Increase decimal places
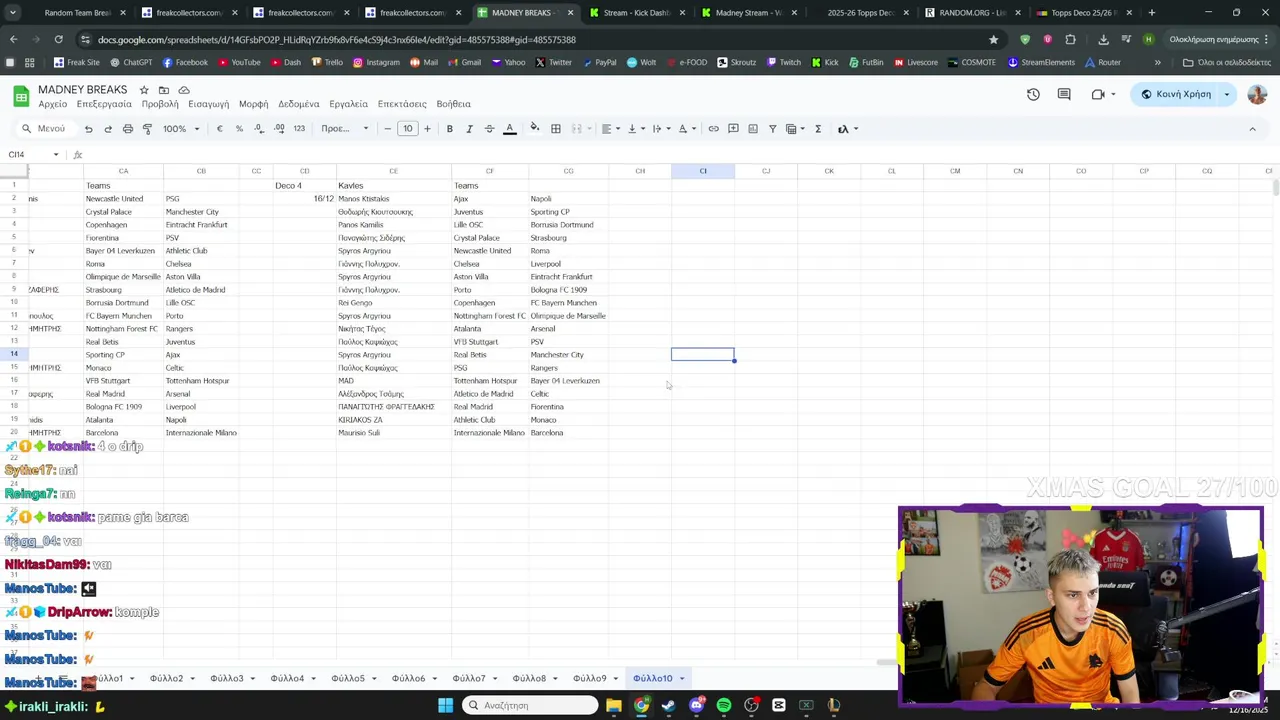 [279, 129]
